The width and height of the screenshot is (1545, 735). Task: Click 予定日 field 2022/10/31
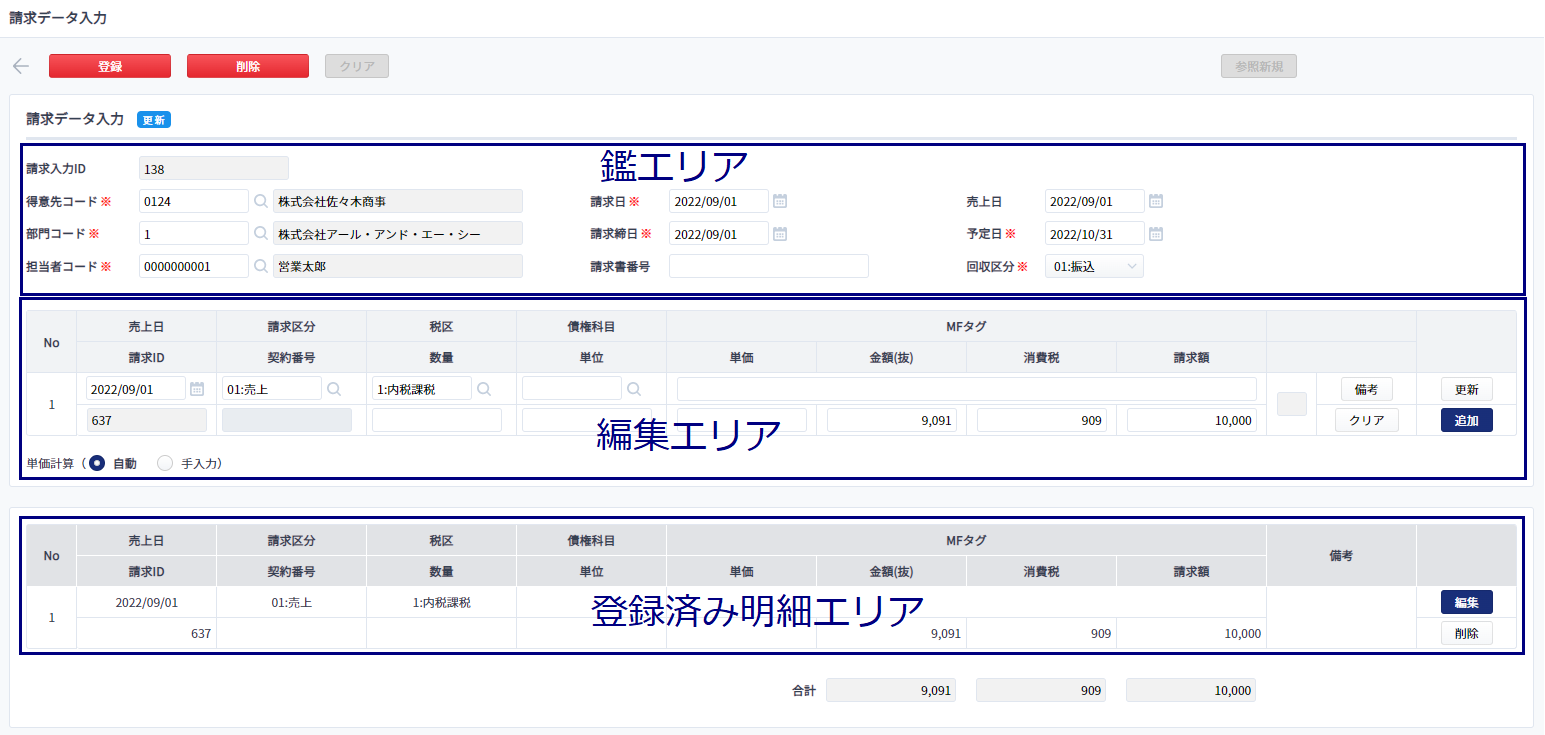click(1095, 234)
